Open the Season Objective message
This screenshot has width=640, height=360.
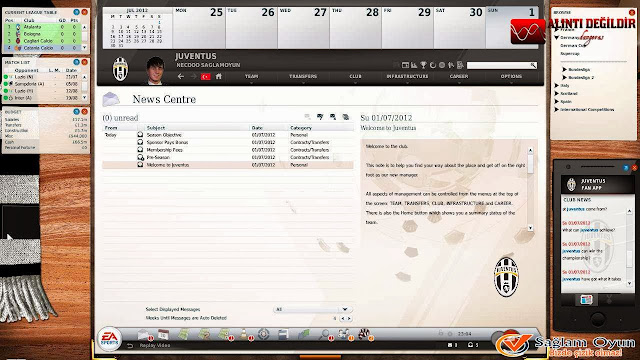click(228, 135)
